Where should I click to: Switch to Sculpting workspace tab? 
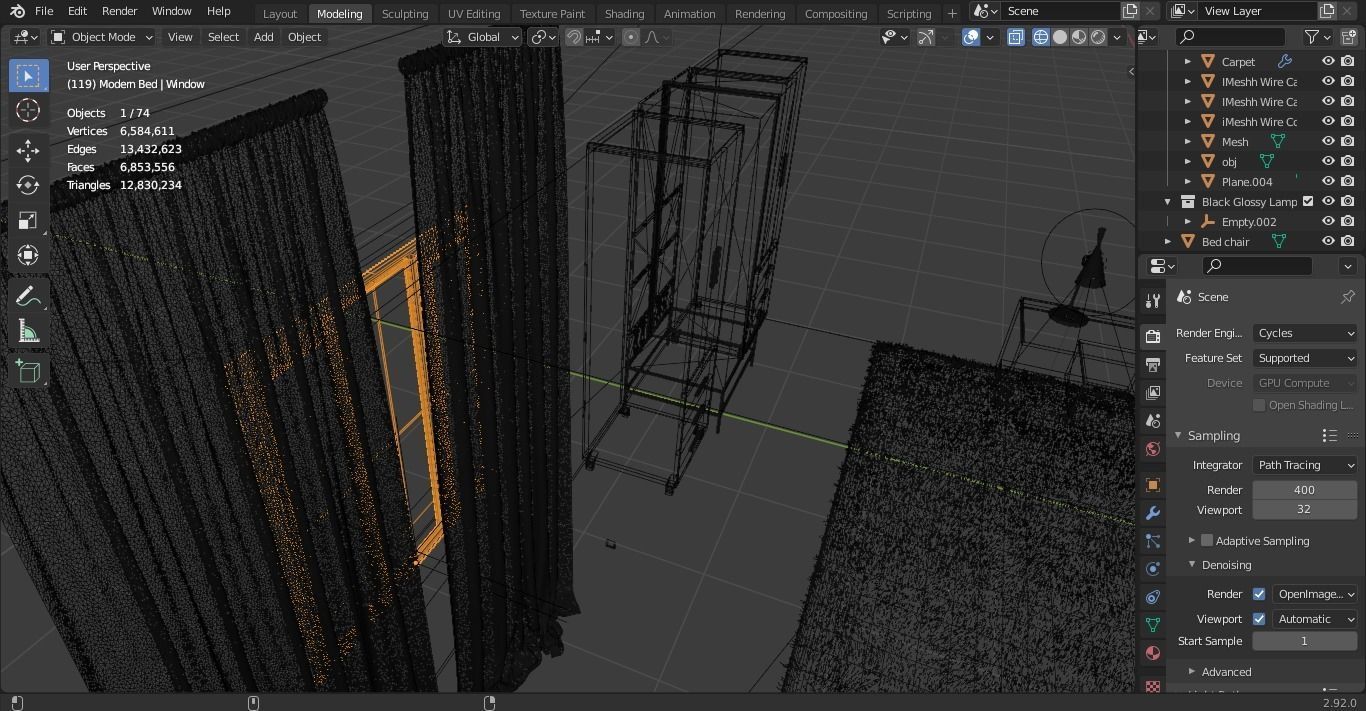pos(405,13)
